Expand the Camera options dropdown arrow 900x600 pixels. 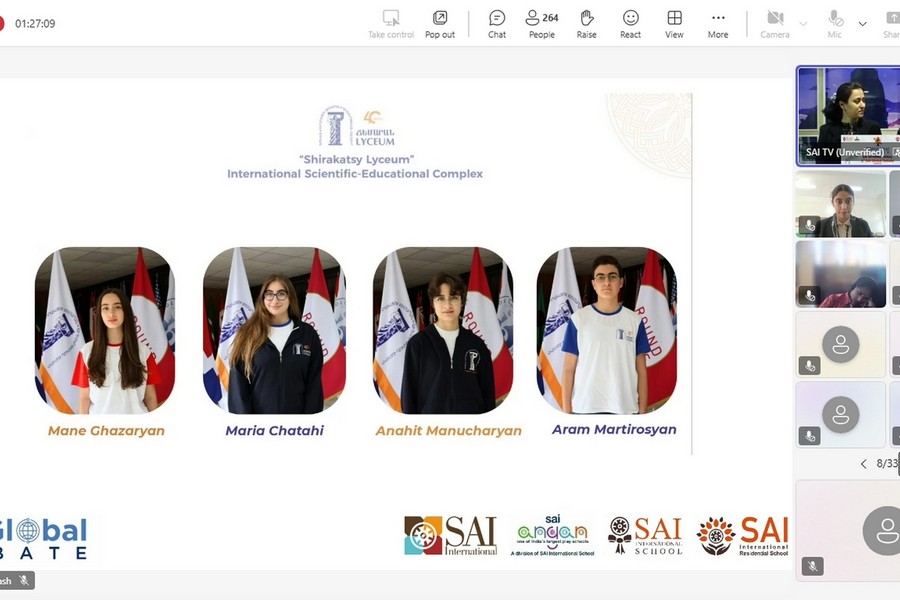(803, 23)
